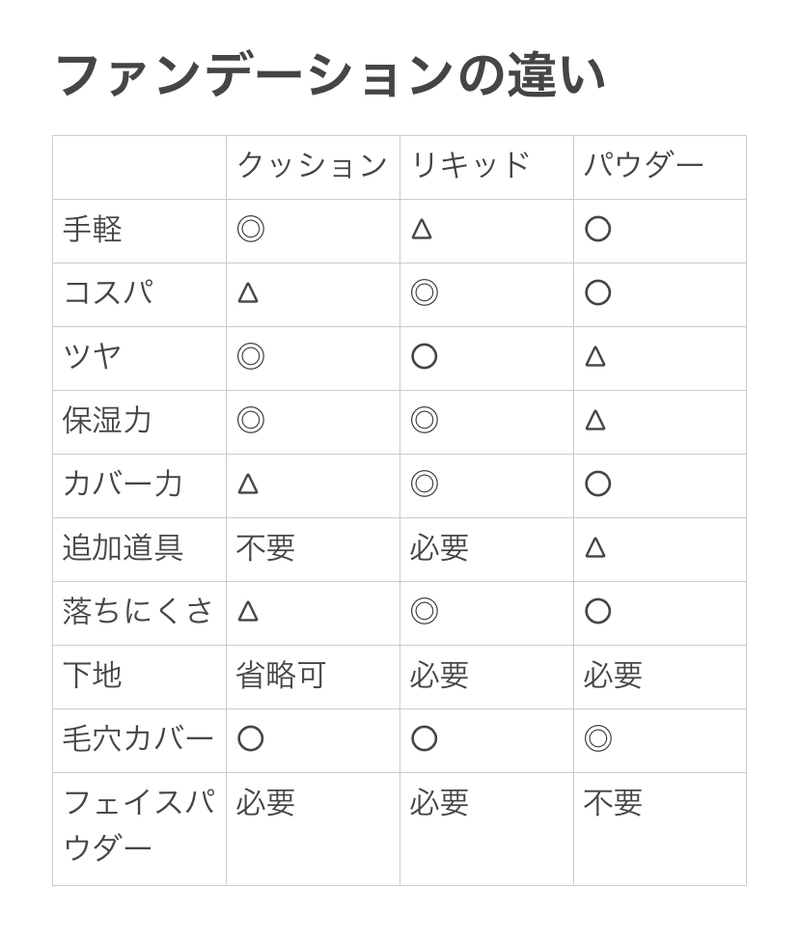This screenshot has height=943, width=799.
Task: Click the double circle in リキッド コスパ cell
Action: 424,293
